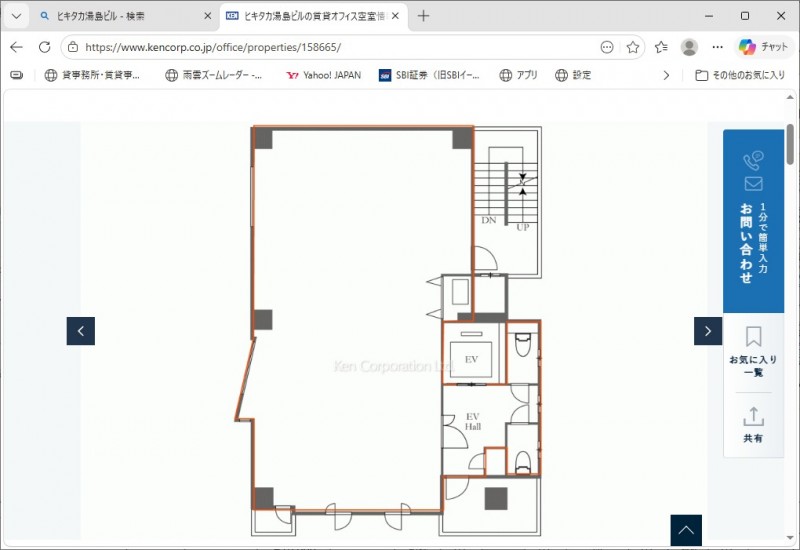Open browser settings and more menu
This screenshot has width=800, height=550.
(x=717, y=47)
